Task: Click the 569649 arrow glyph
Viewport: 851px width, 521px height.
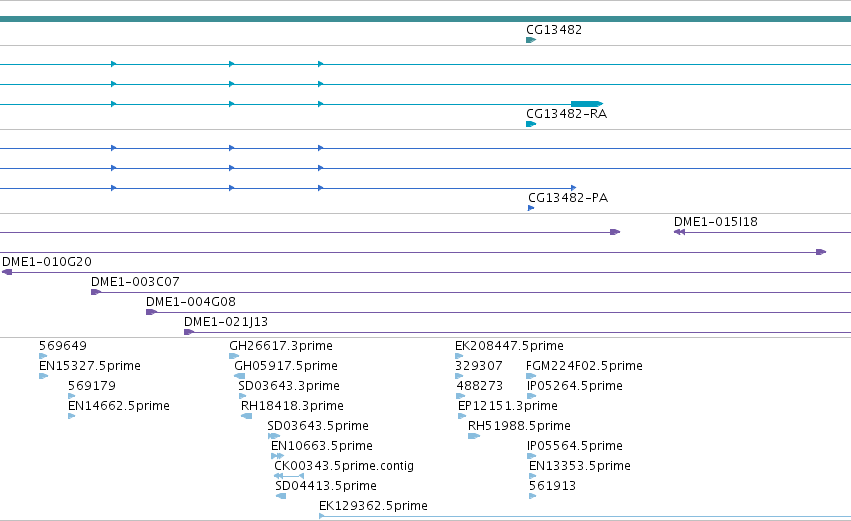Action: (x=43, y=356)
